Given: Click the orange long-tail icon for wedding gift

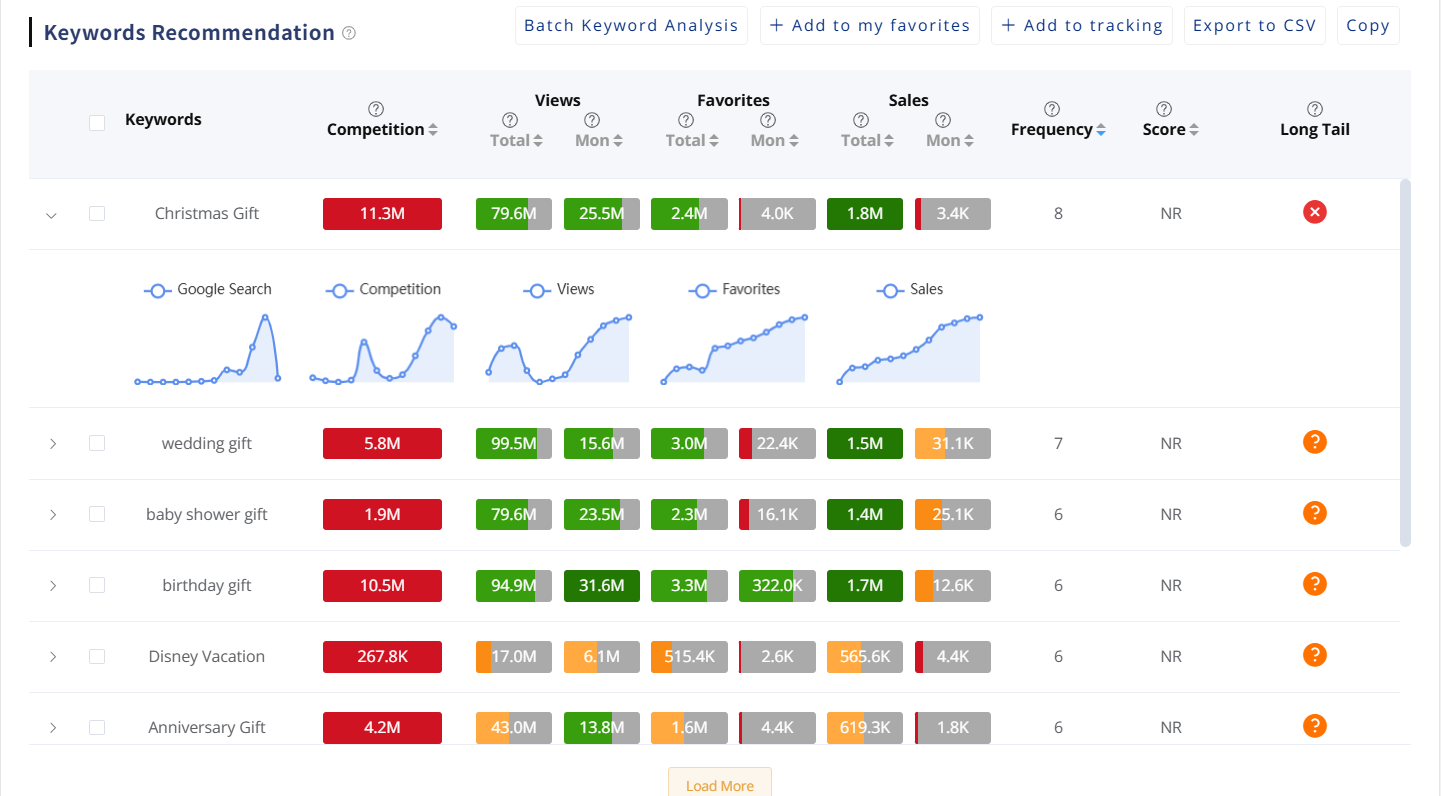Looking at the screenshot, I should coord(1314,441).
